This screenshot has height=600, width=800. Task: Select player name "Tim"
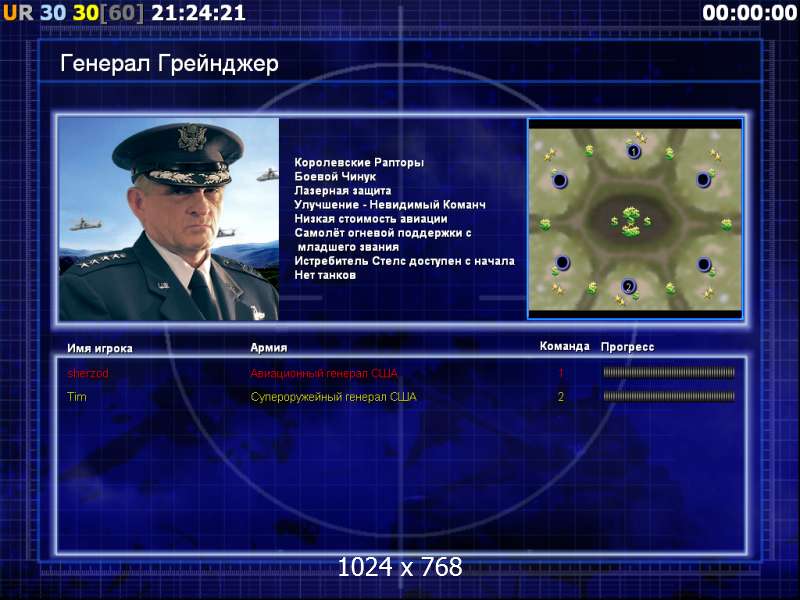[77, 397]
